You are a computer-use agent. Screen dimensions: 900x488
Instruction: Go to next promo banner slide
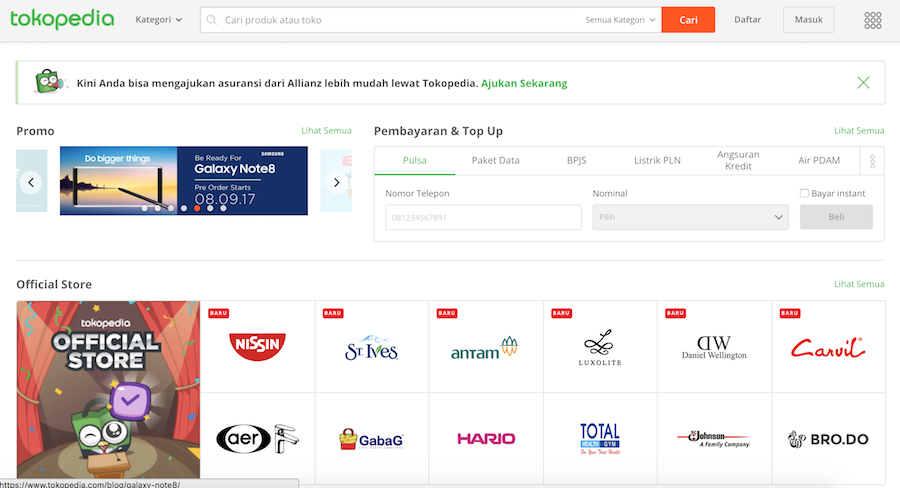click(336, 182)
